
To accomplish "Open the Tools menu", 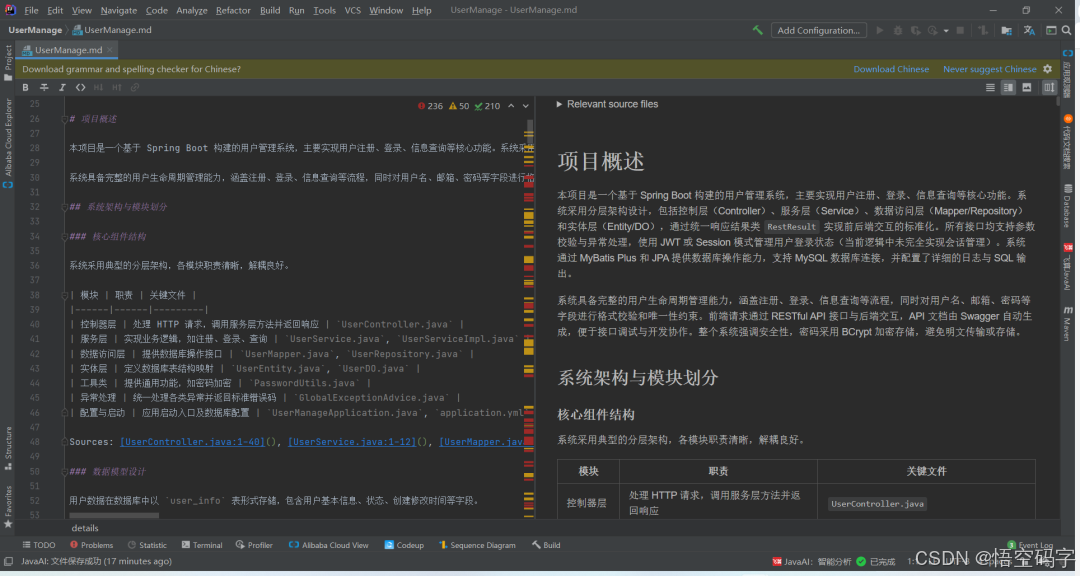I will [324, 10].
